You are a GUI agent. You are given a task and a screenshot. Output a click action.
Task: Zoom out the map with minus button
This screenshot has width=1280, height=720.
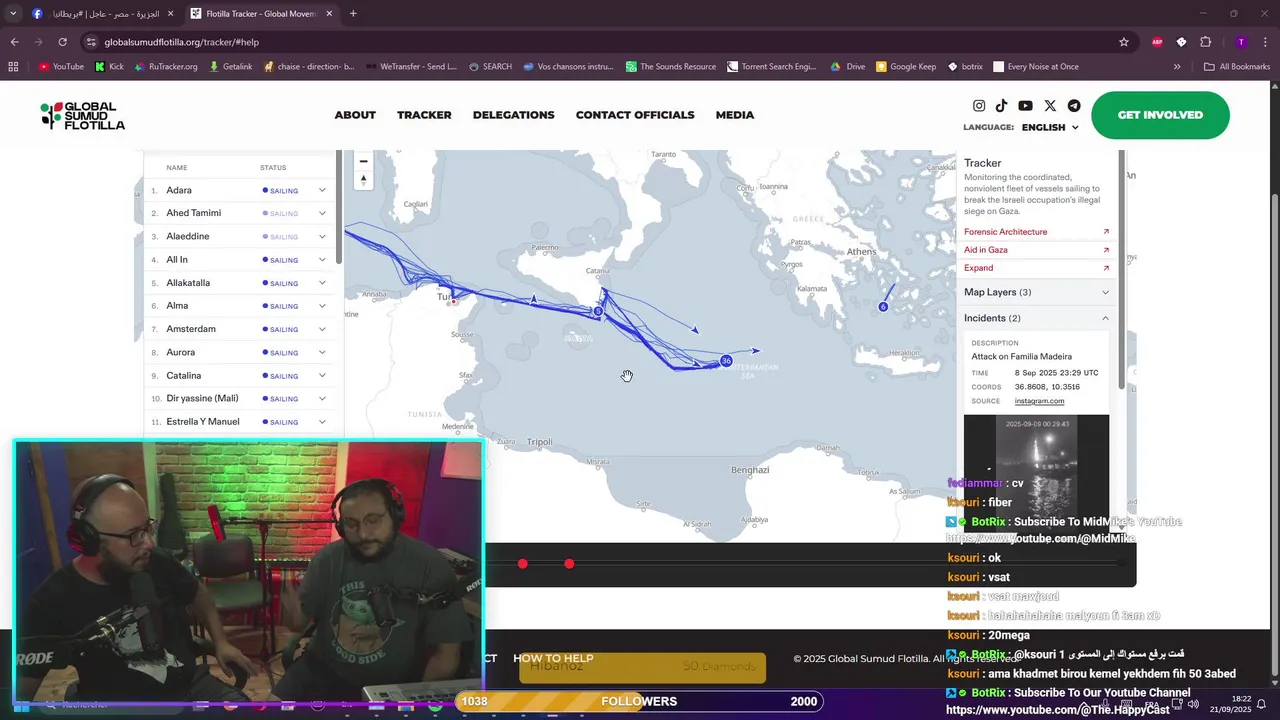pos(363,161)
